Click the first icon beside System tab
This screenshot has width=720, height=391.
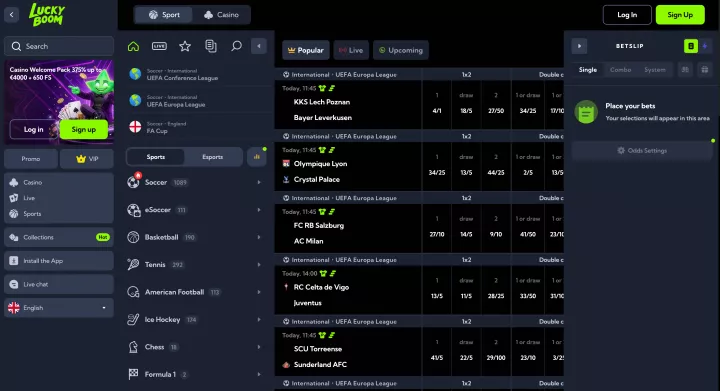685,70
